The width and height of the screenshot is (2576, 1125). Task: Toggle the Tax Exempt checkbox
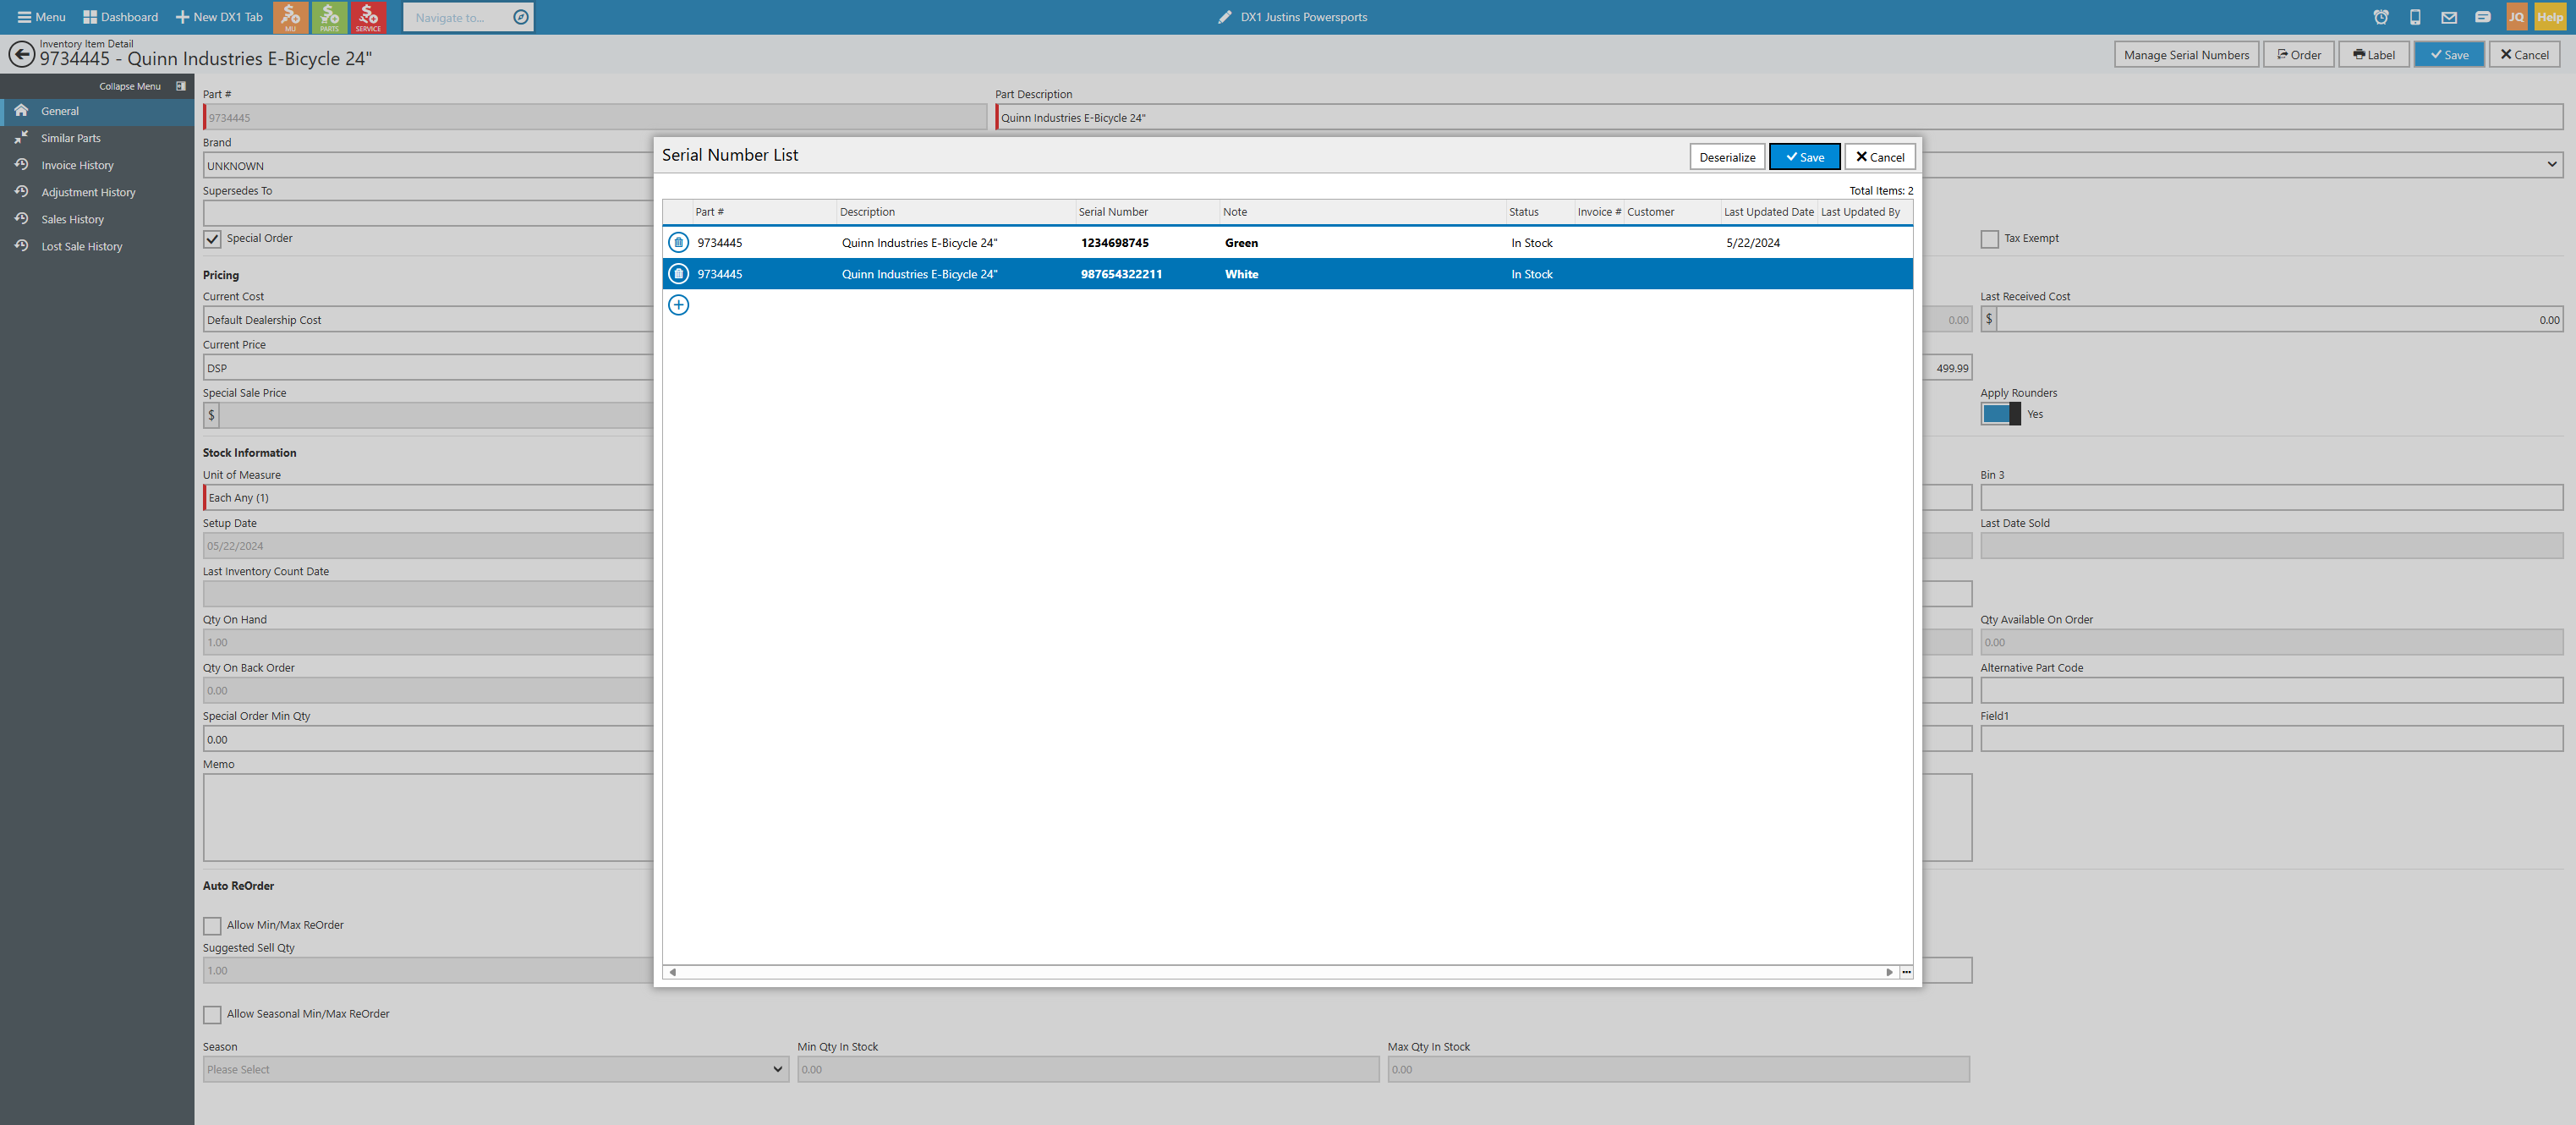coord(1990,239)
